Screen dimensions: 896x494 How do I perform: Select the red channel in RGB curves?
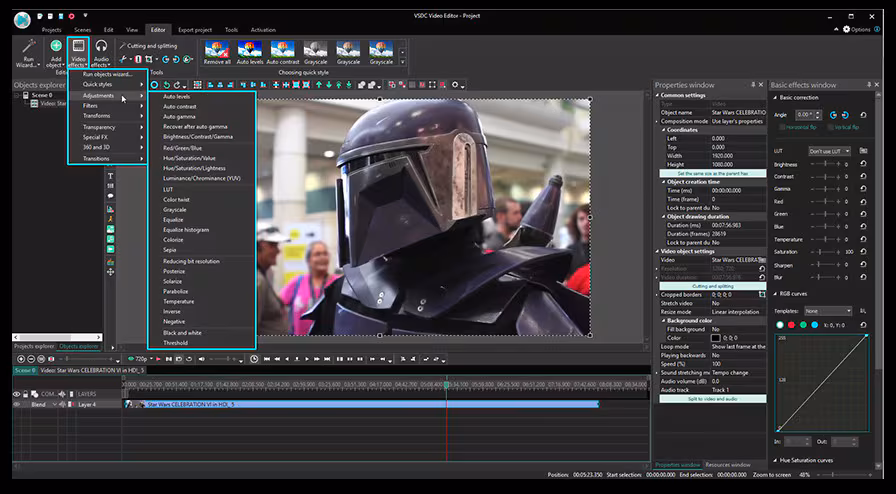click(792, 325)
